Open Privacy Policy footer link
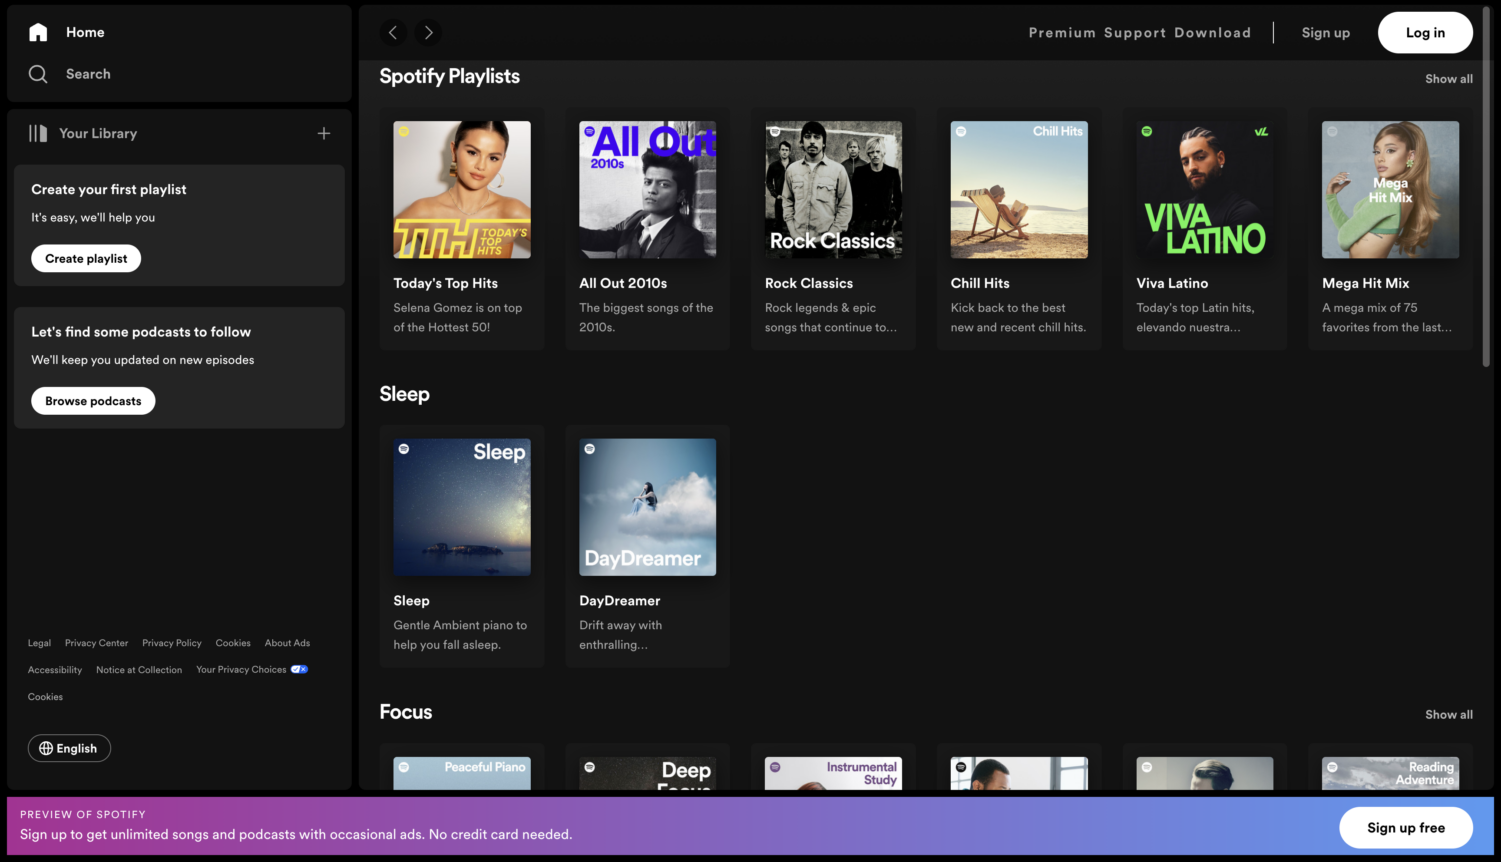This screenshot has height=862, width=1501. (x=172, y=643)
